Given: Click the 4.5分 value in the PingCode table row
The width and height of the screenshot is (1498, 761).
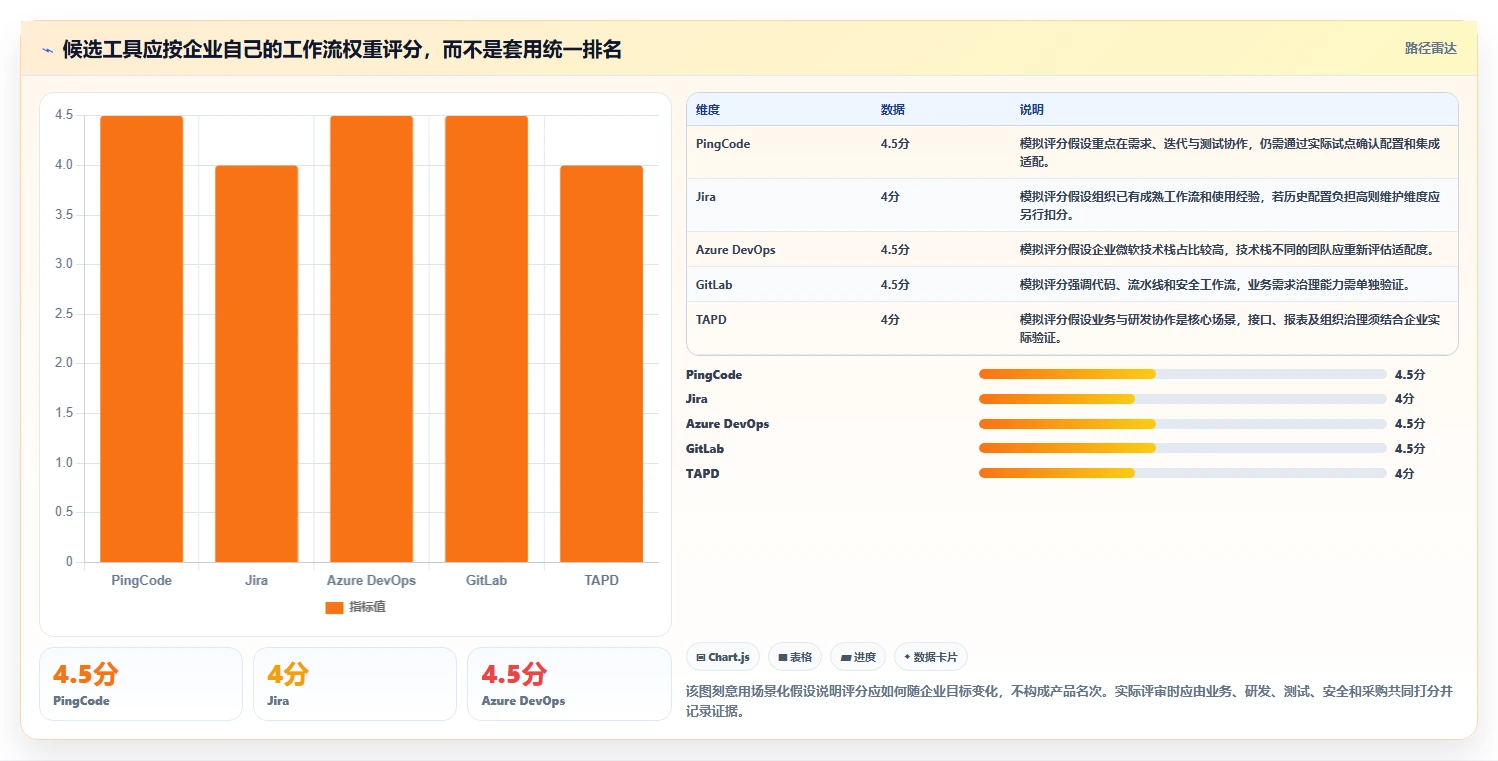Looking at the screenshot, I should tap(895, 144).
